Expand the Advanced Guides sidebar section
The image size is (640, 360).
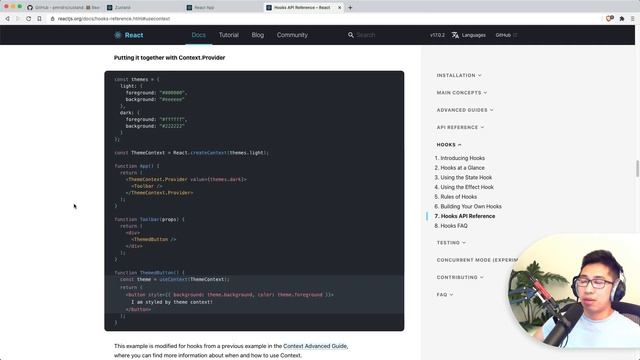[x=465, y=110]
